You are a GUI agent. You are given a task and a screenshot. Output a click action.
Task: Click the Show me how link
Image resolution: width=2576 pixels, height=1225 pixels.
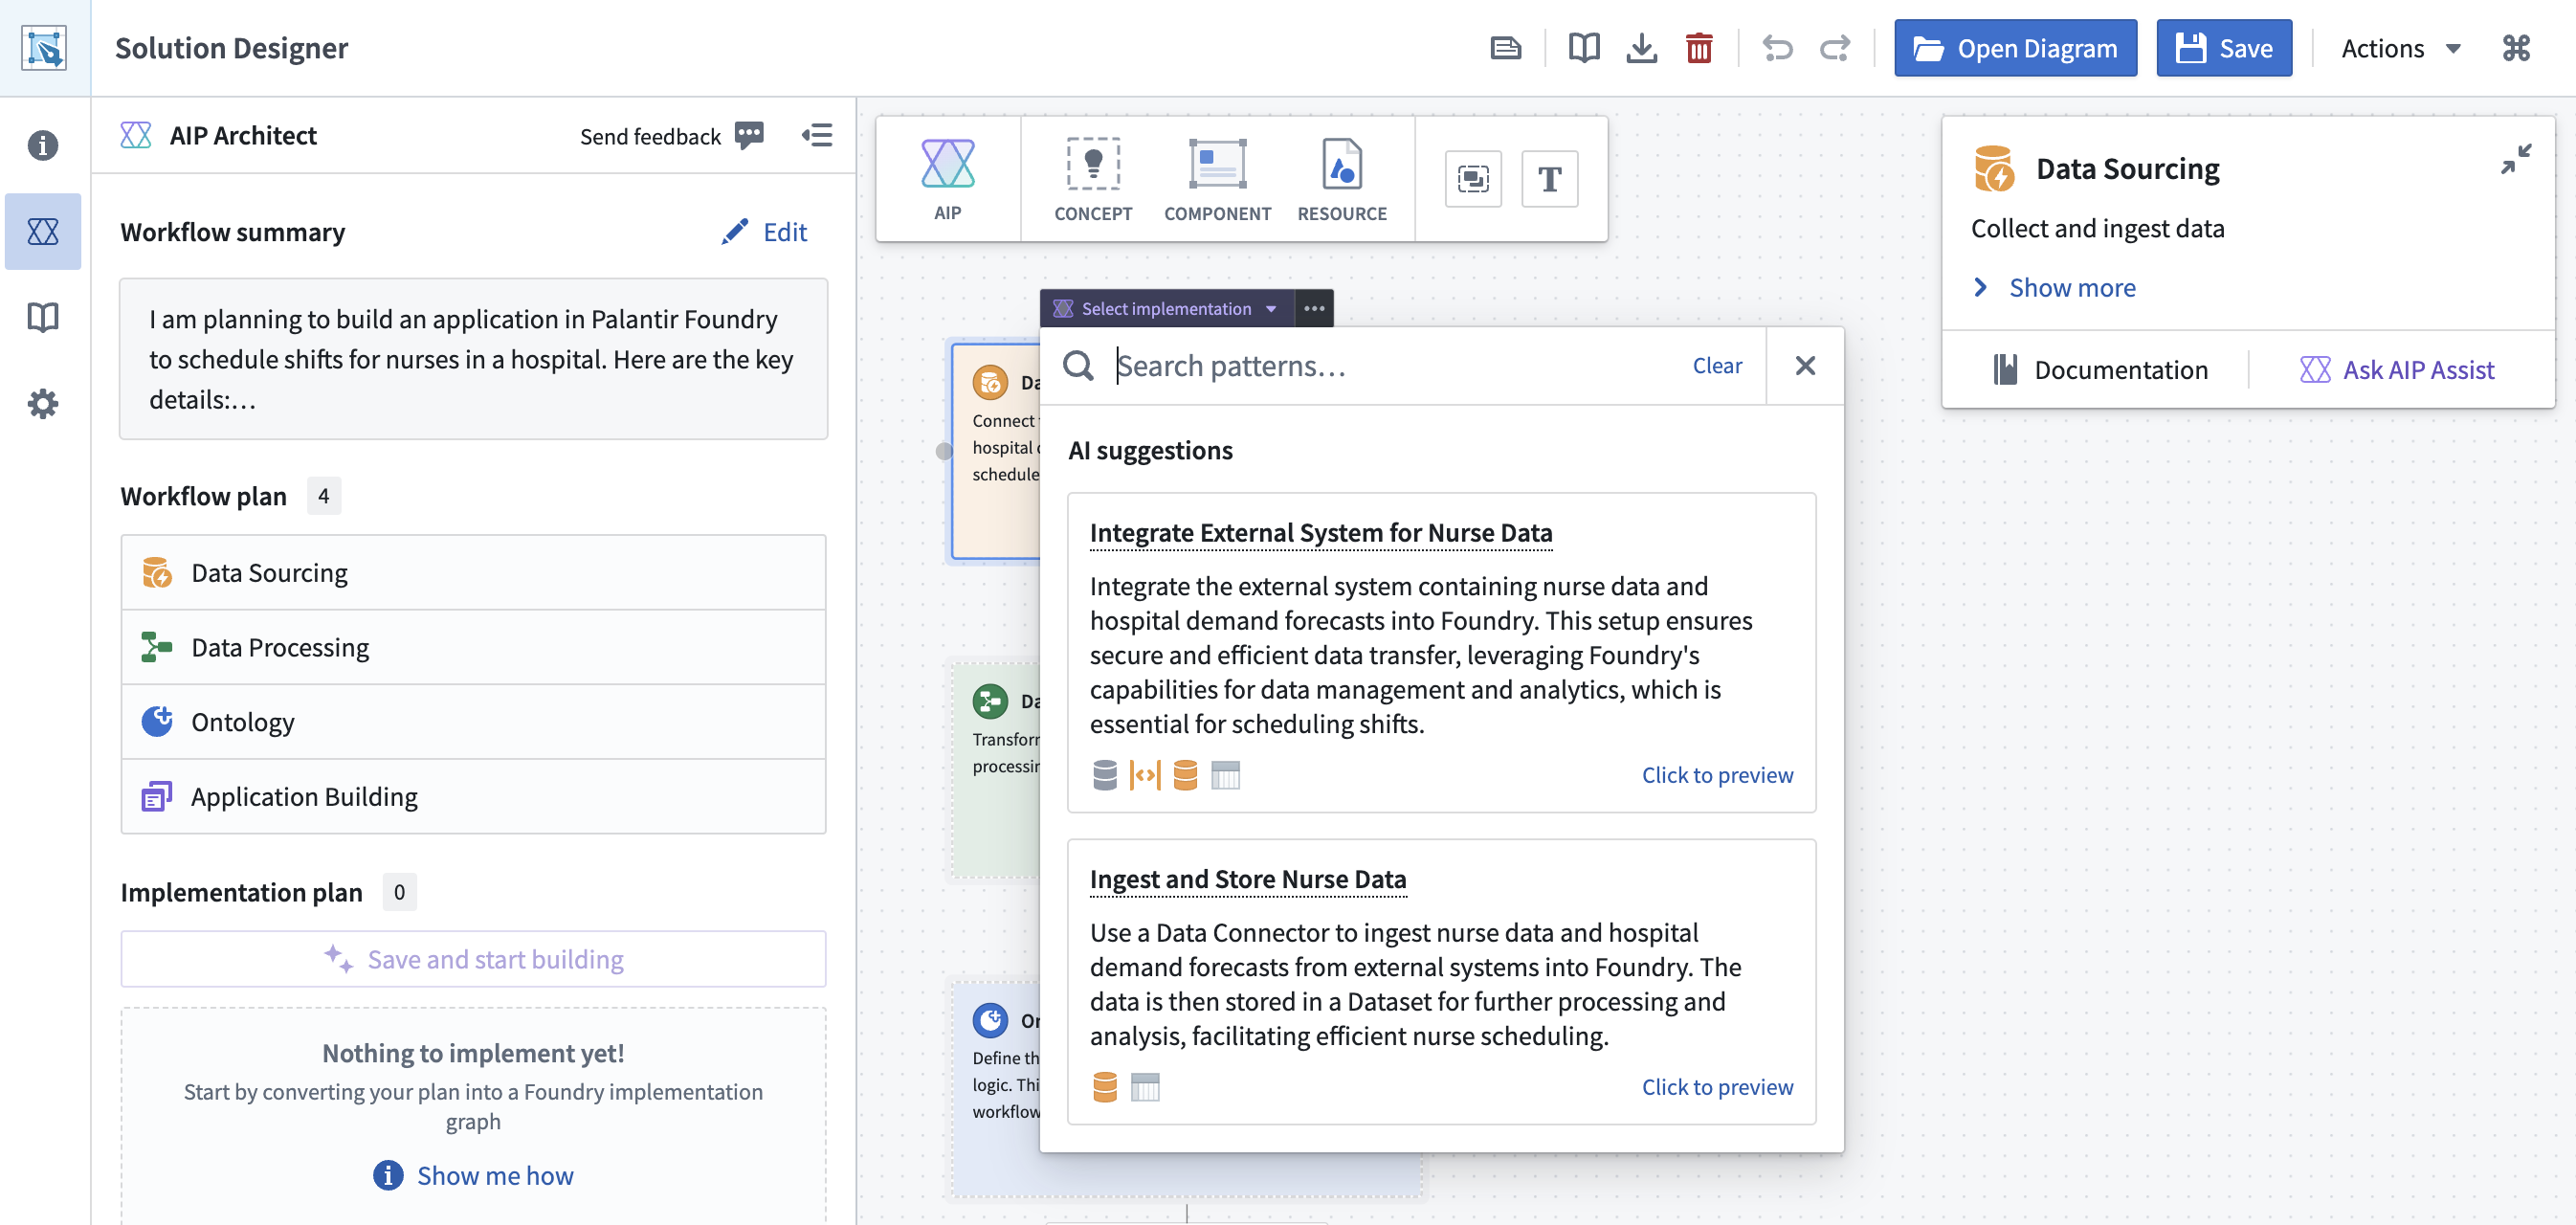pyautogui.click(x=473, y=1175)
